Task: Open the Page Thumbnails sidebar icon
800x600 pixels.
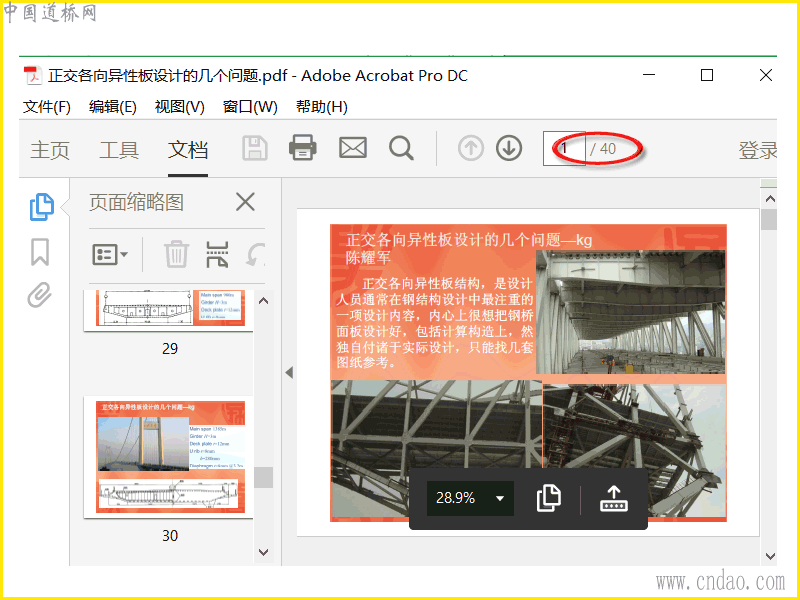Action: [41, 207]
